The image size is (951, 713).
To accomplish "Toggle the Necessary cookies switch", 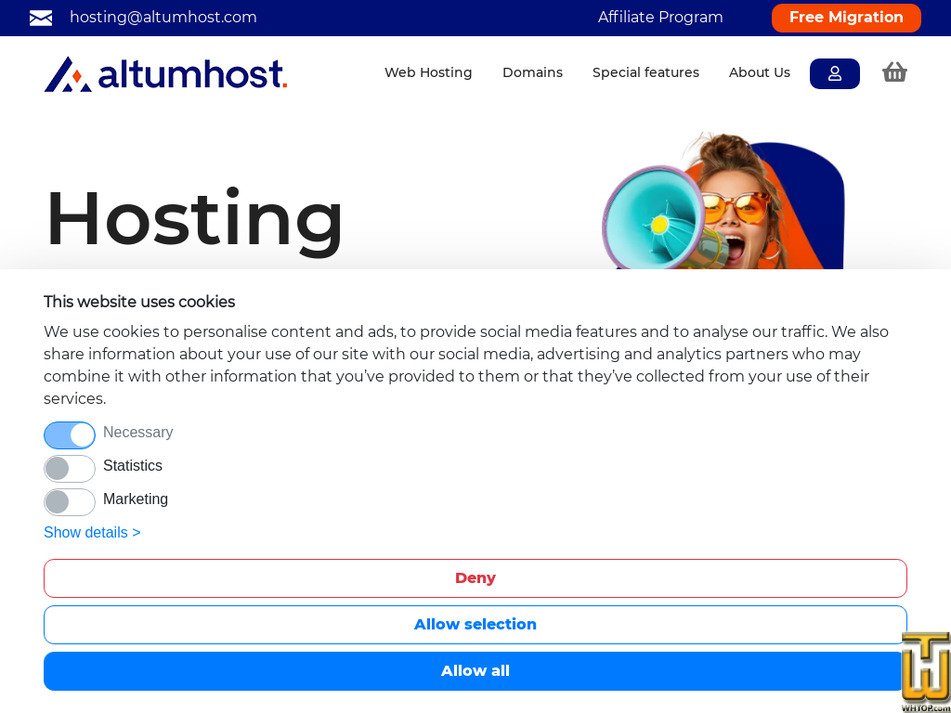I will [69, 435].
